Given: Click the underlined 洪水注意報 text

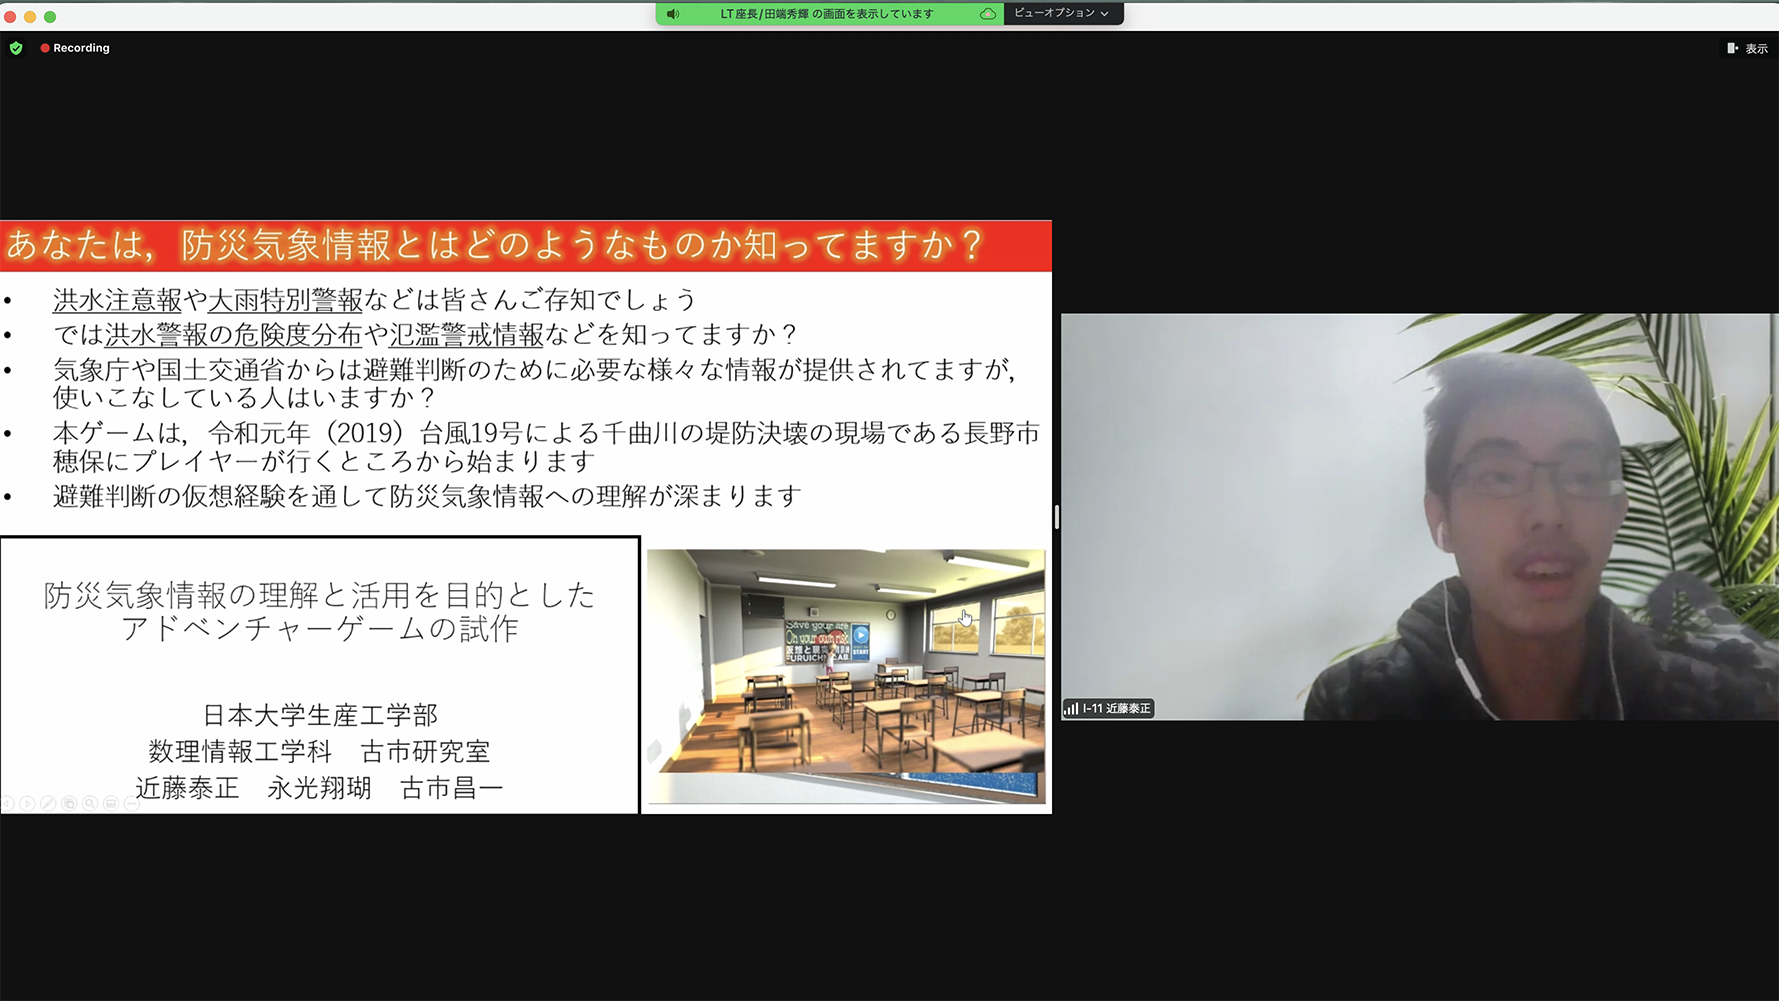Looking at the screenshot, I should (117, 300).
